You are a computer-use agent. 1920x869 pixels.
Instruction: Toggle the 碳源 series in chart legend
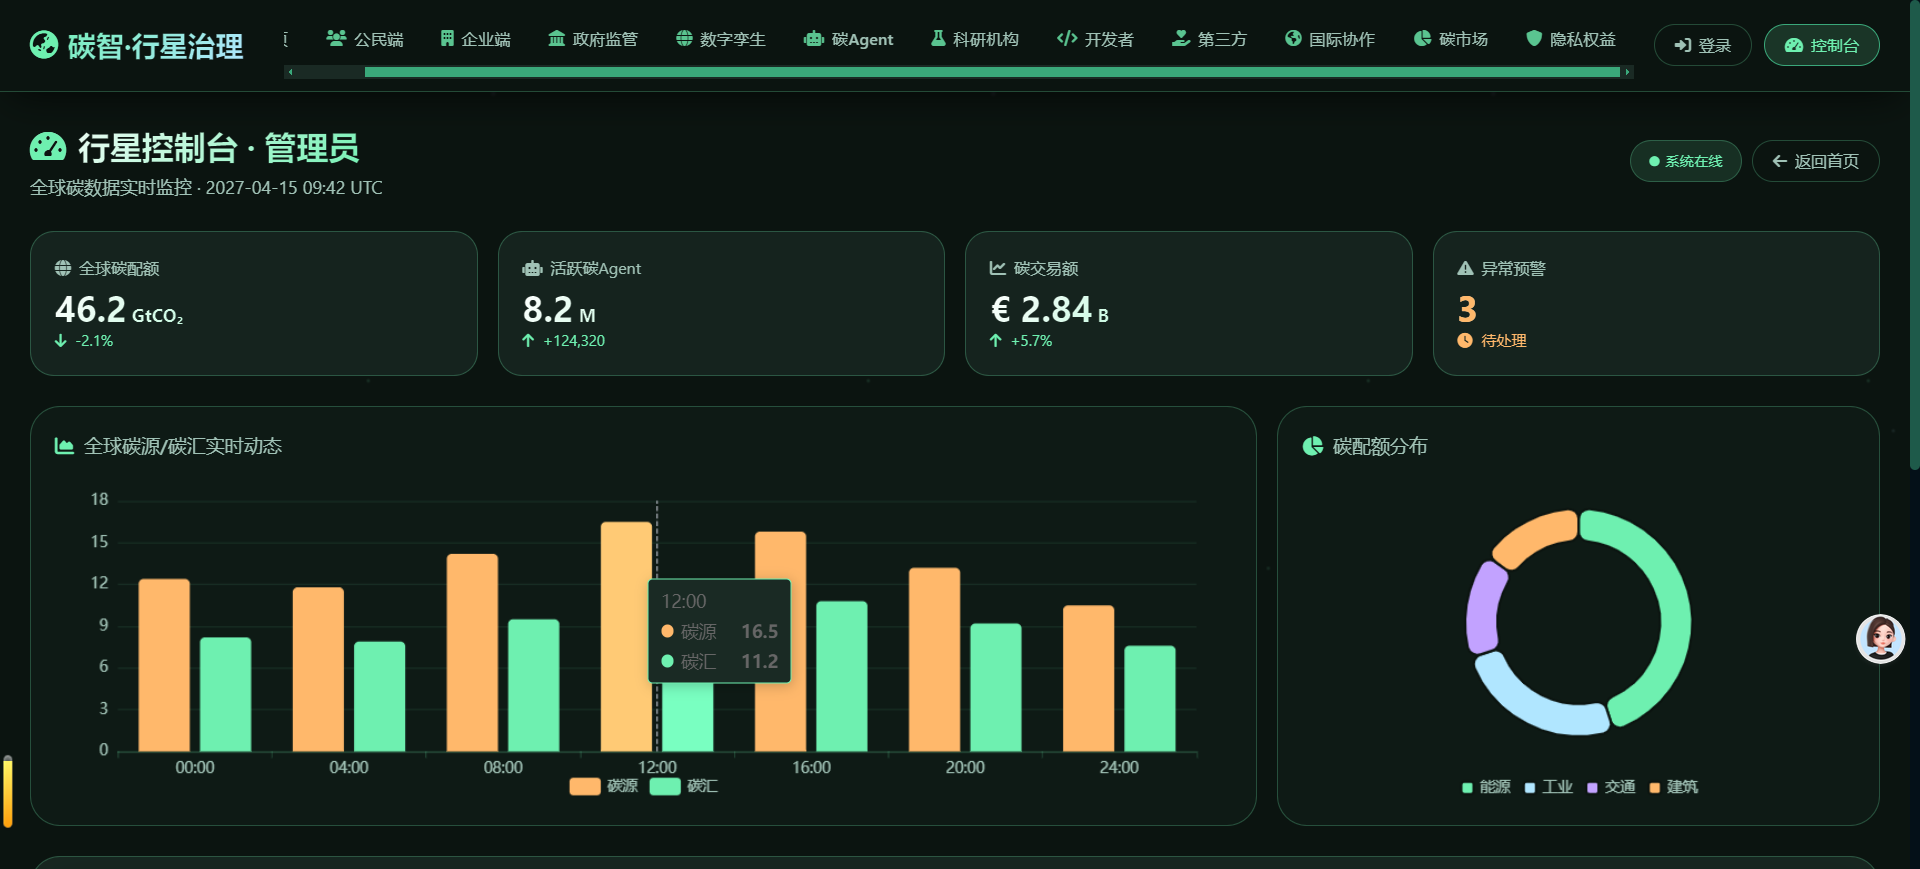coord(604,786)
